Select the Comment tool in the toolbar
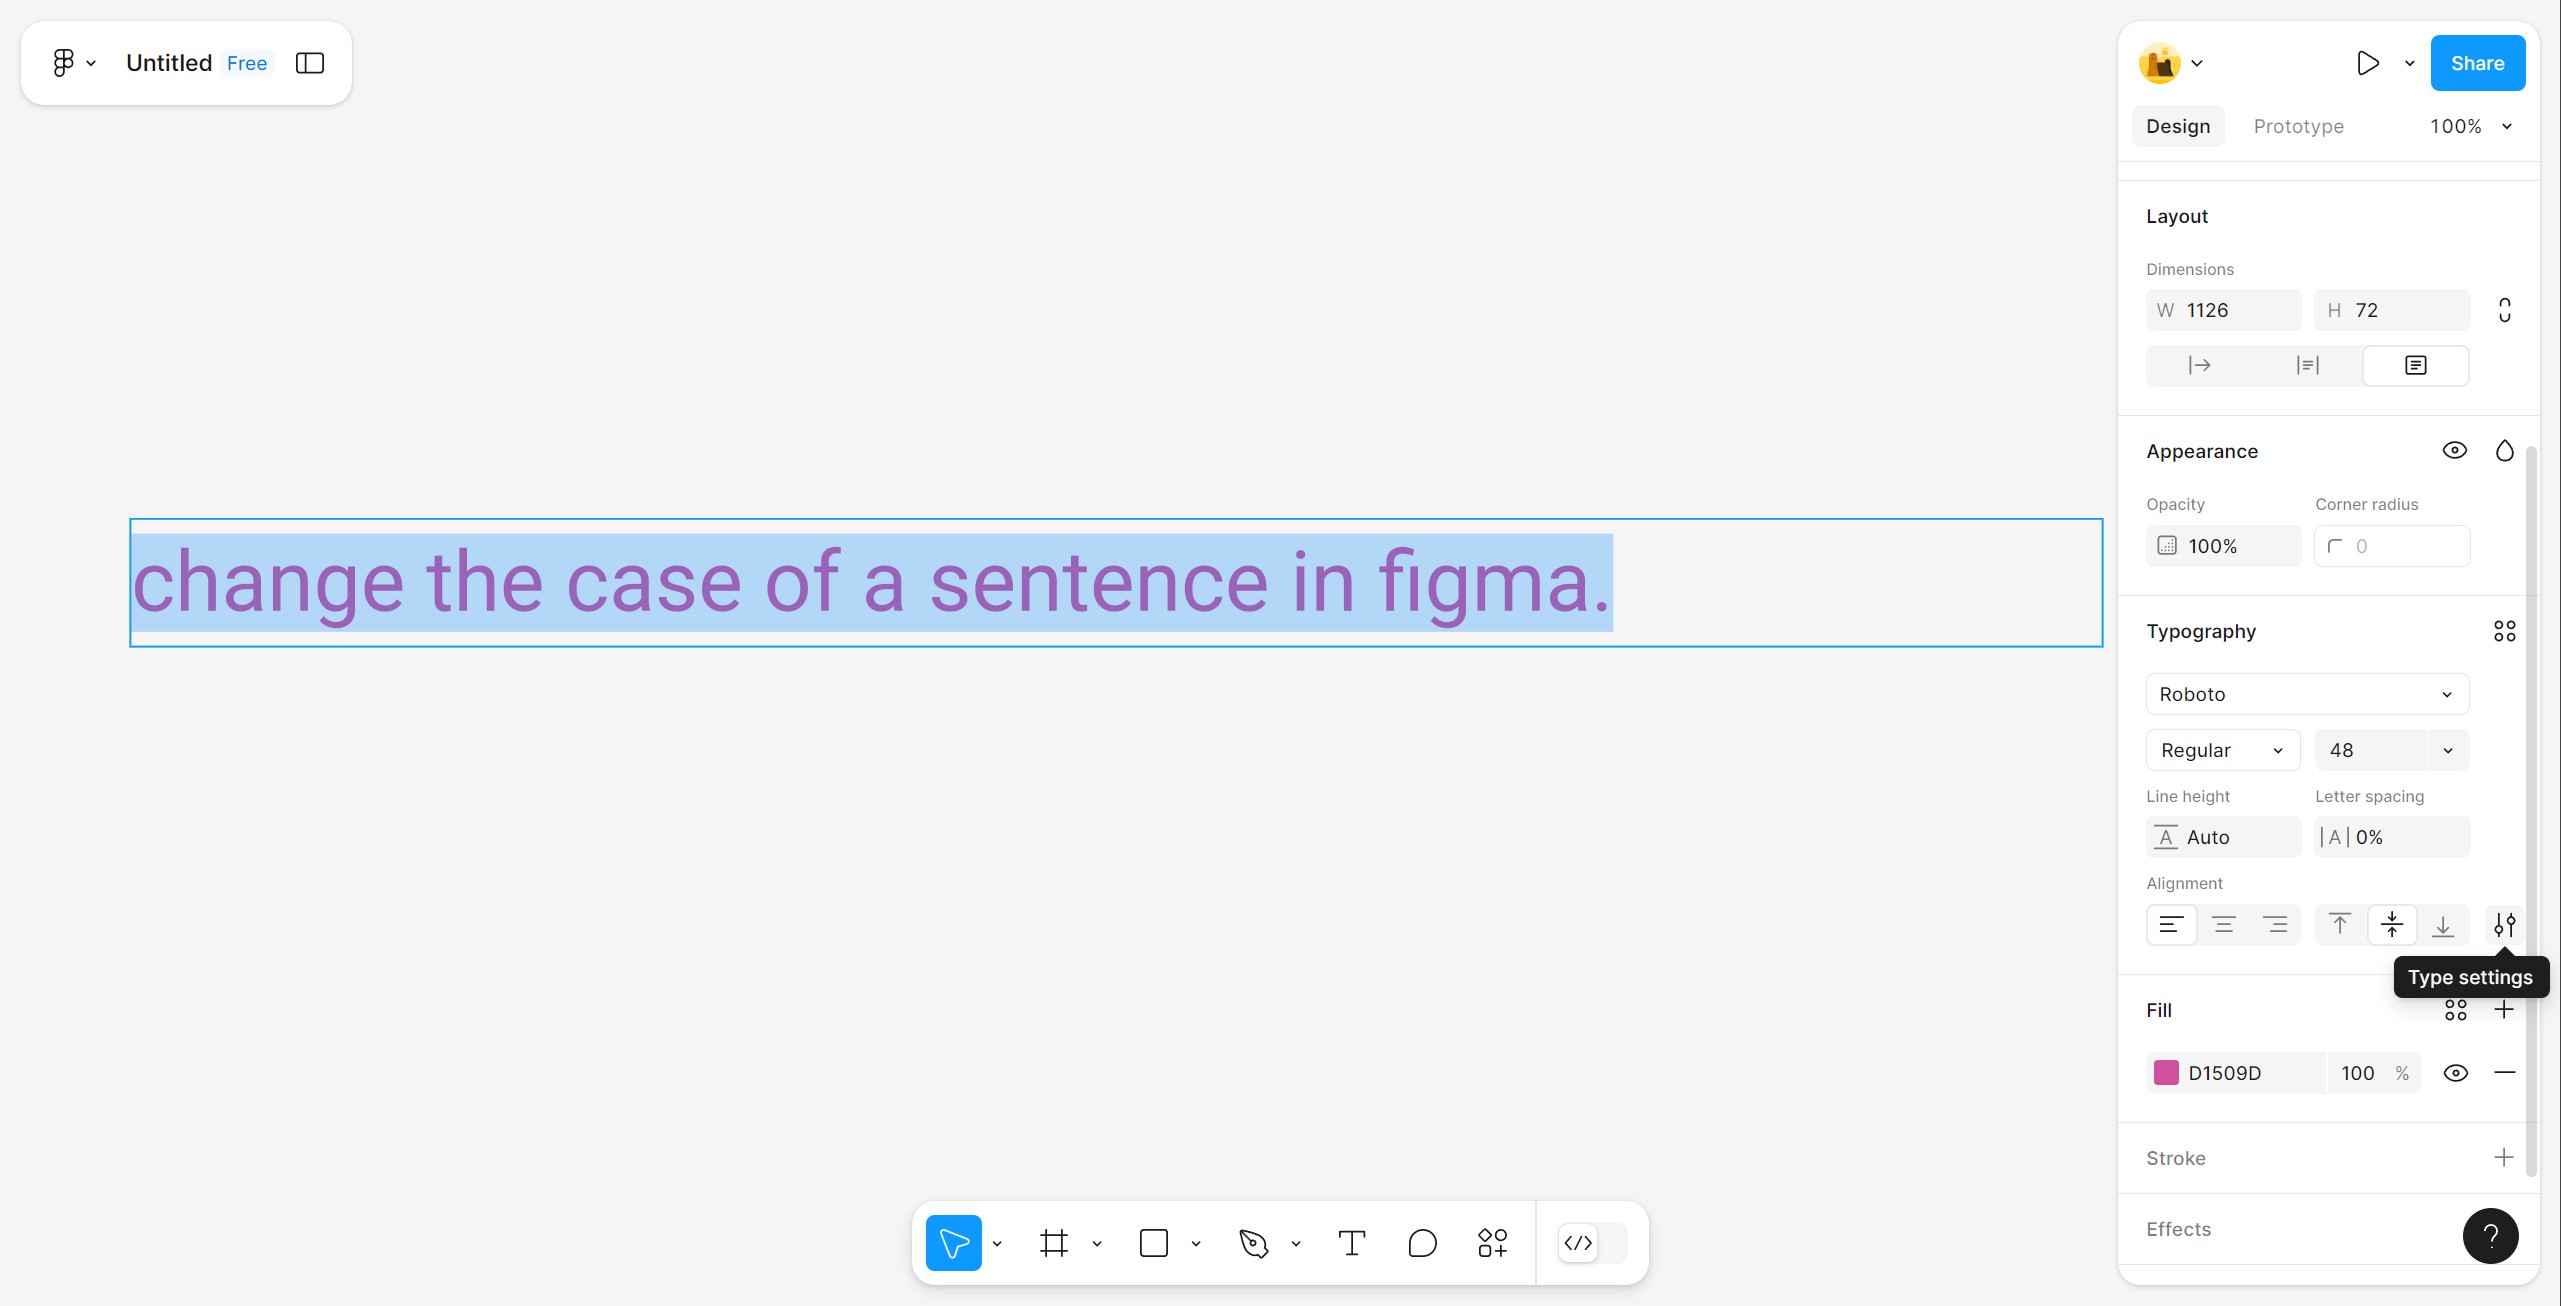 pyautogui.click(x=1422, y=1243)
